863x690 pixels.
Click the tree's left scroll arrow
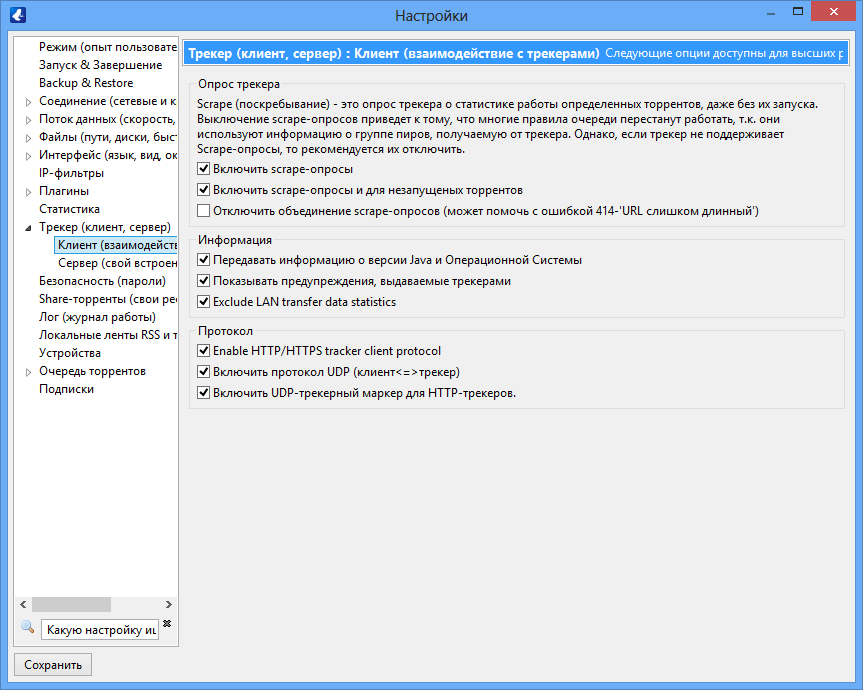(x=23, y=604)
